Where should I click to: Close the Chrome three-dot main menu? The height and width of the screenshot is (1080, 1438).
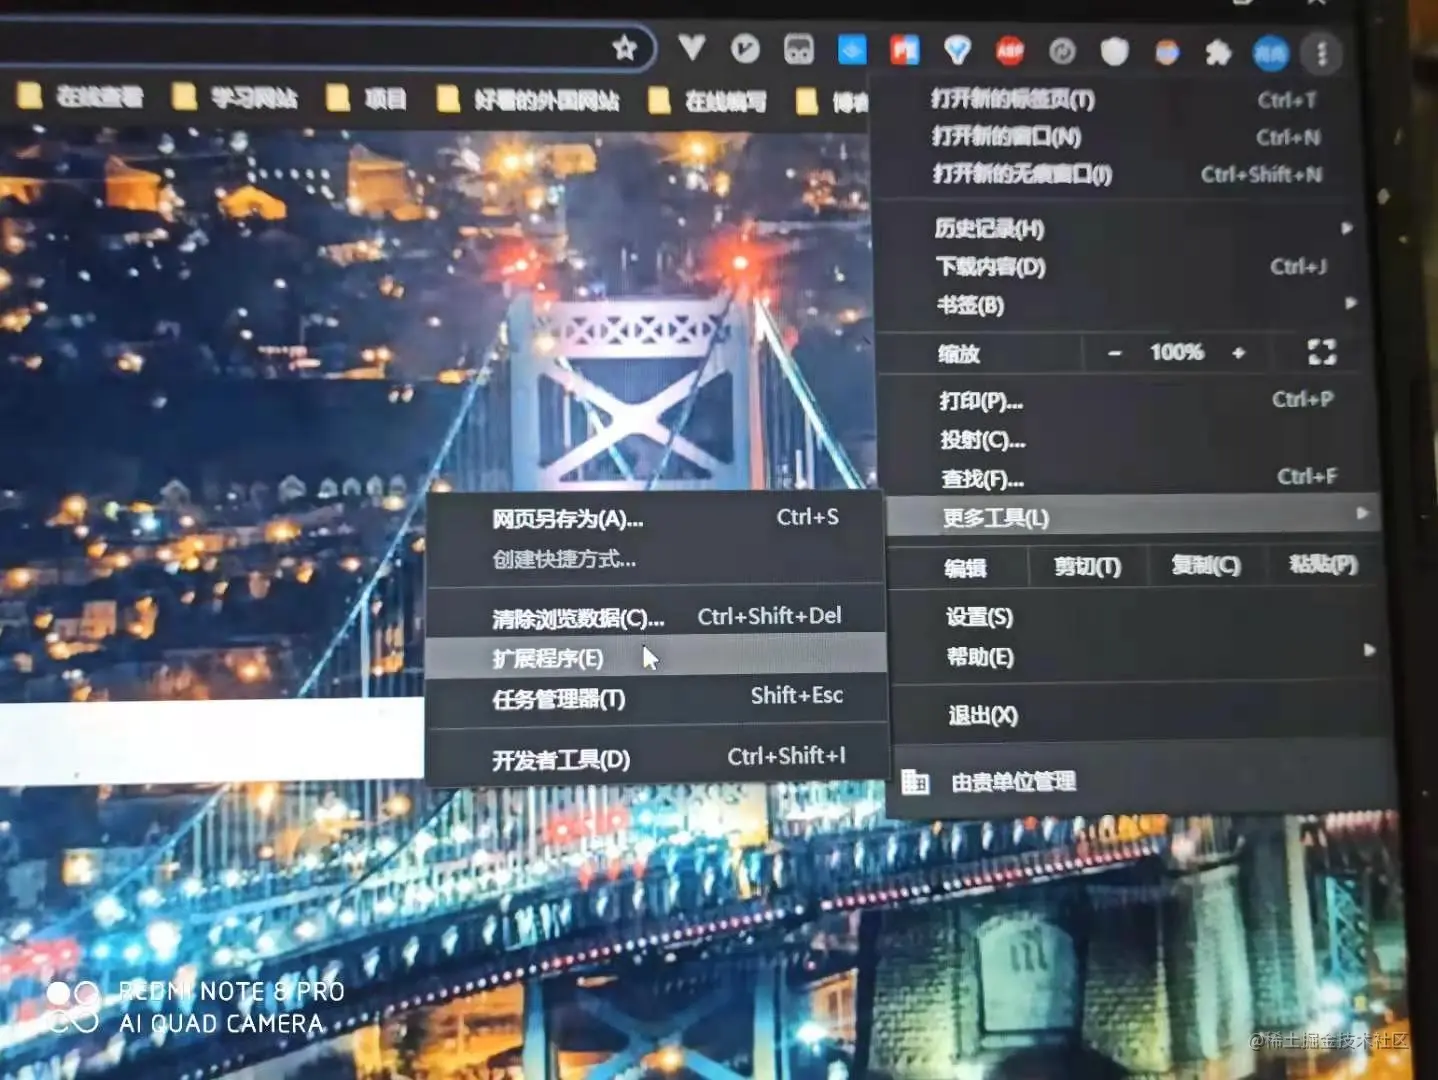1322,53
